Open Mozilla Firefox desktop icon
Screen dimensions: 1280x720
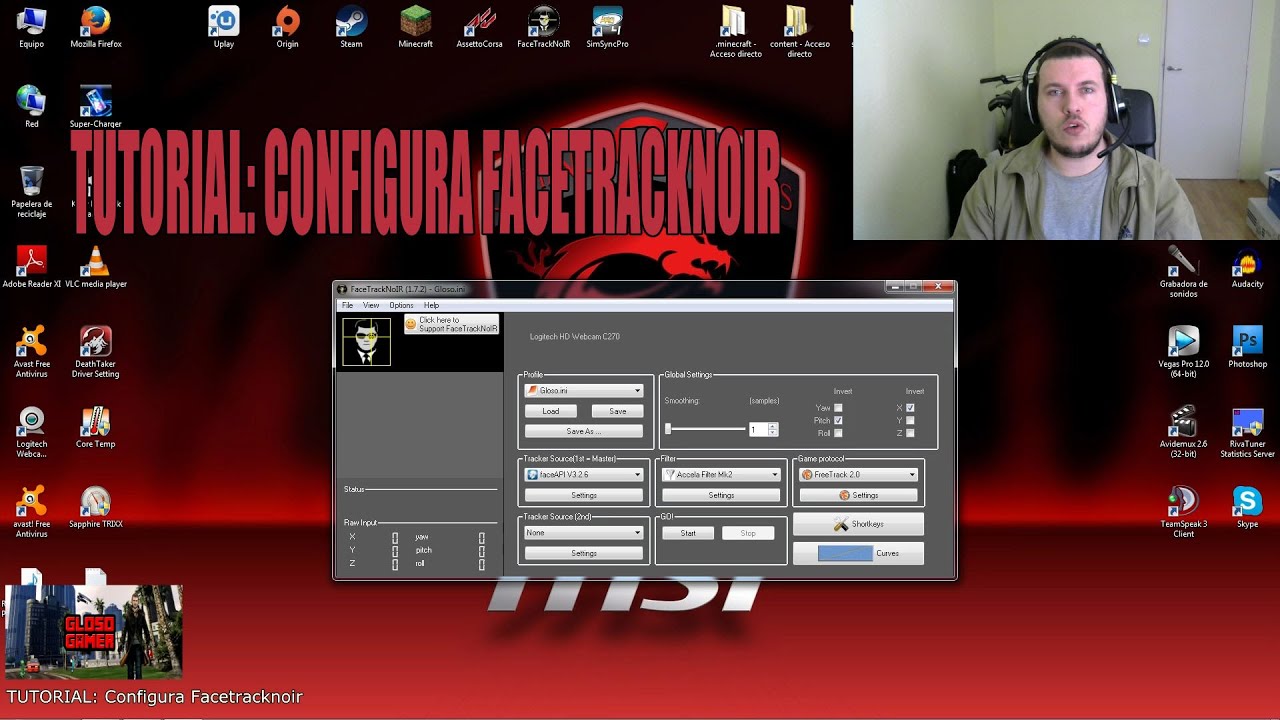[96, 27]
